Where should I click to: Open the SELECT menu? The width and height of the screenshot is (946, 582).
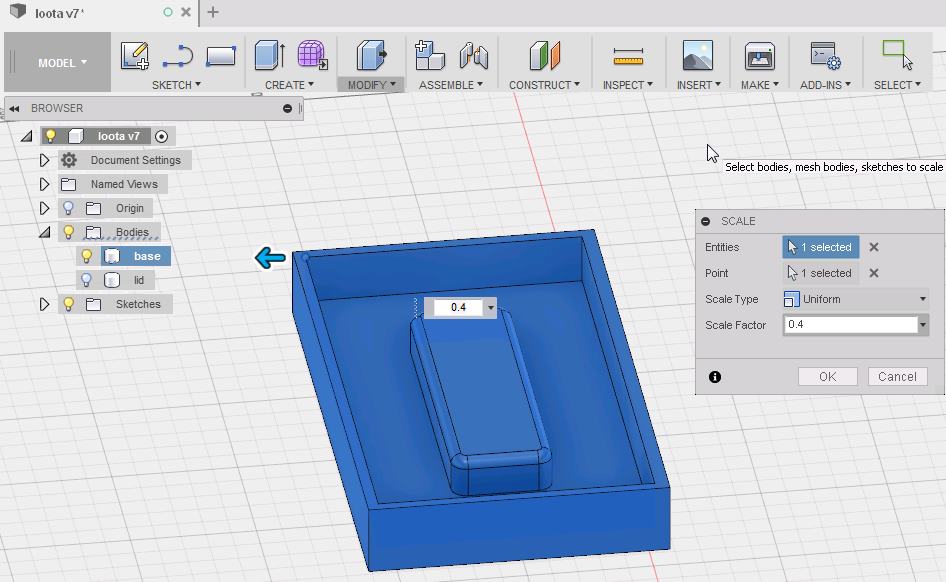897,85
